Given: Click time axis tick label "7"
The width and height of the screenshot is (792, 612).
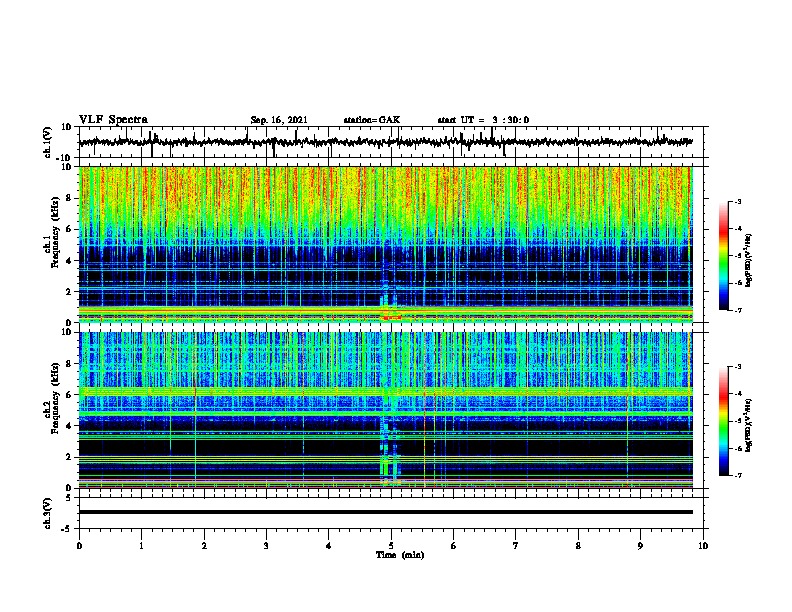Looking at the screenshot, I should [516, 546].
